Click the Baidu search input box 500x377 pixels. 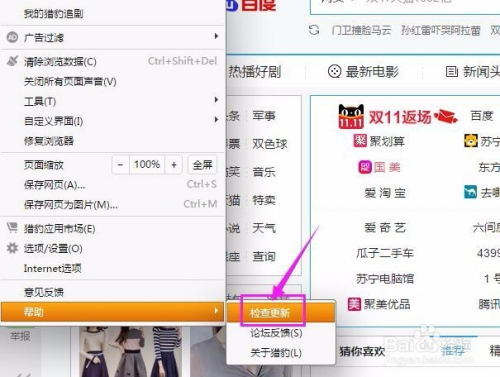(405, 7)
